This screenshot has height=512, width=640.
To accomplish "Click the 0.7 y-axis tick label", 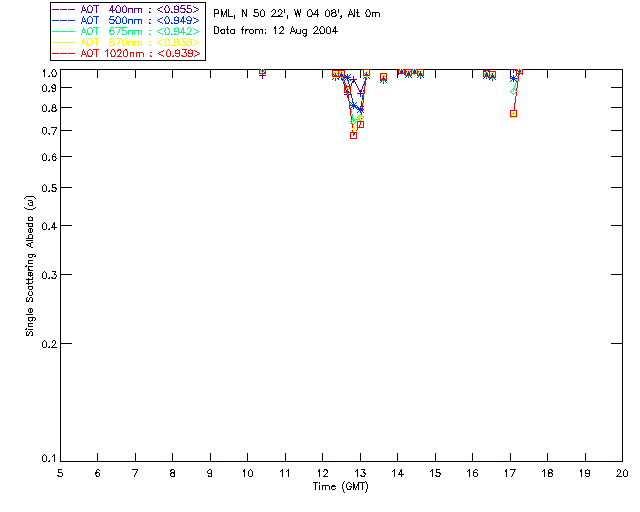I will [49, 131].
